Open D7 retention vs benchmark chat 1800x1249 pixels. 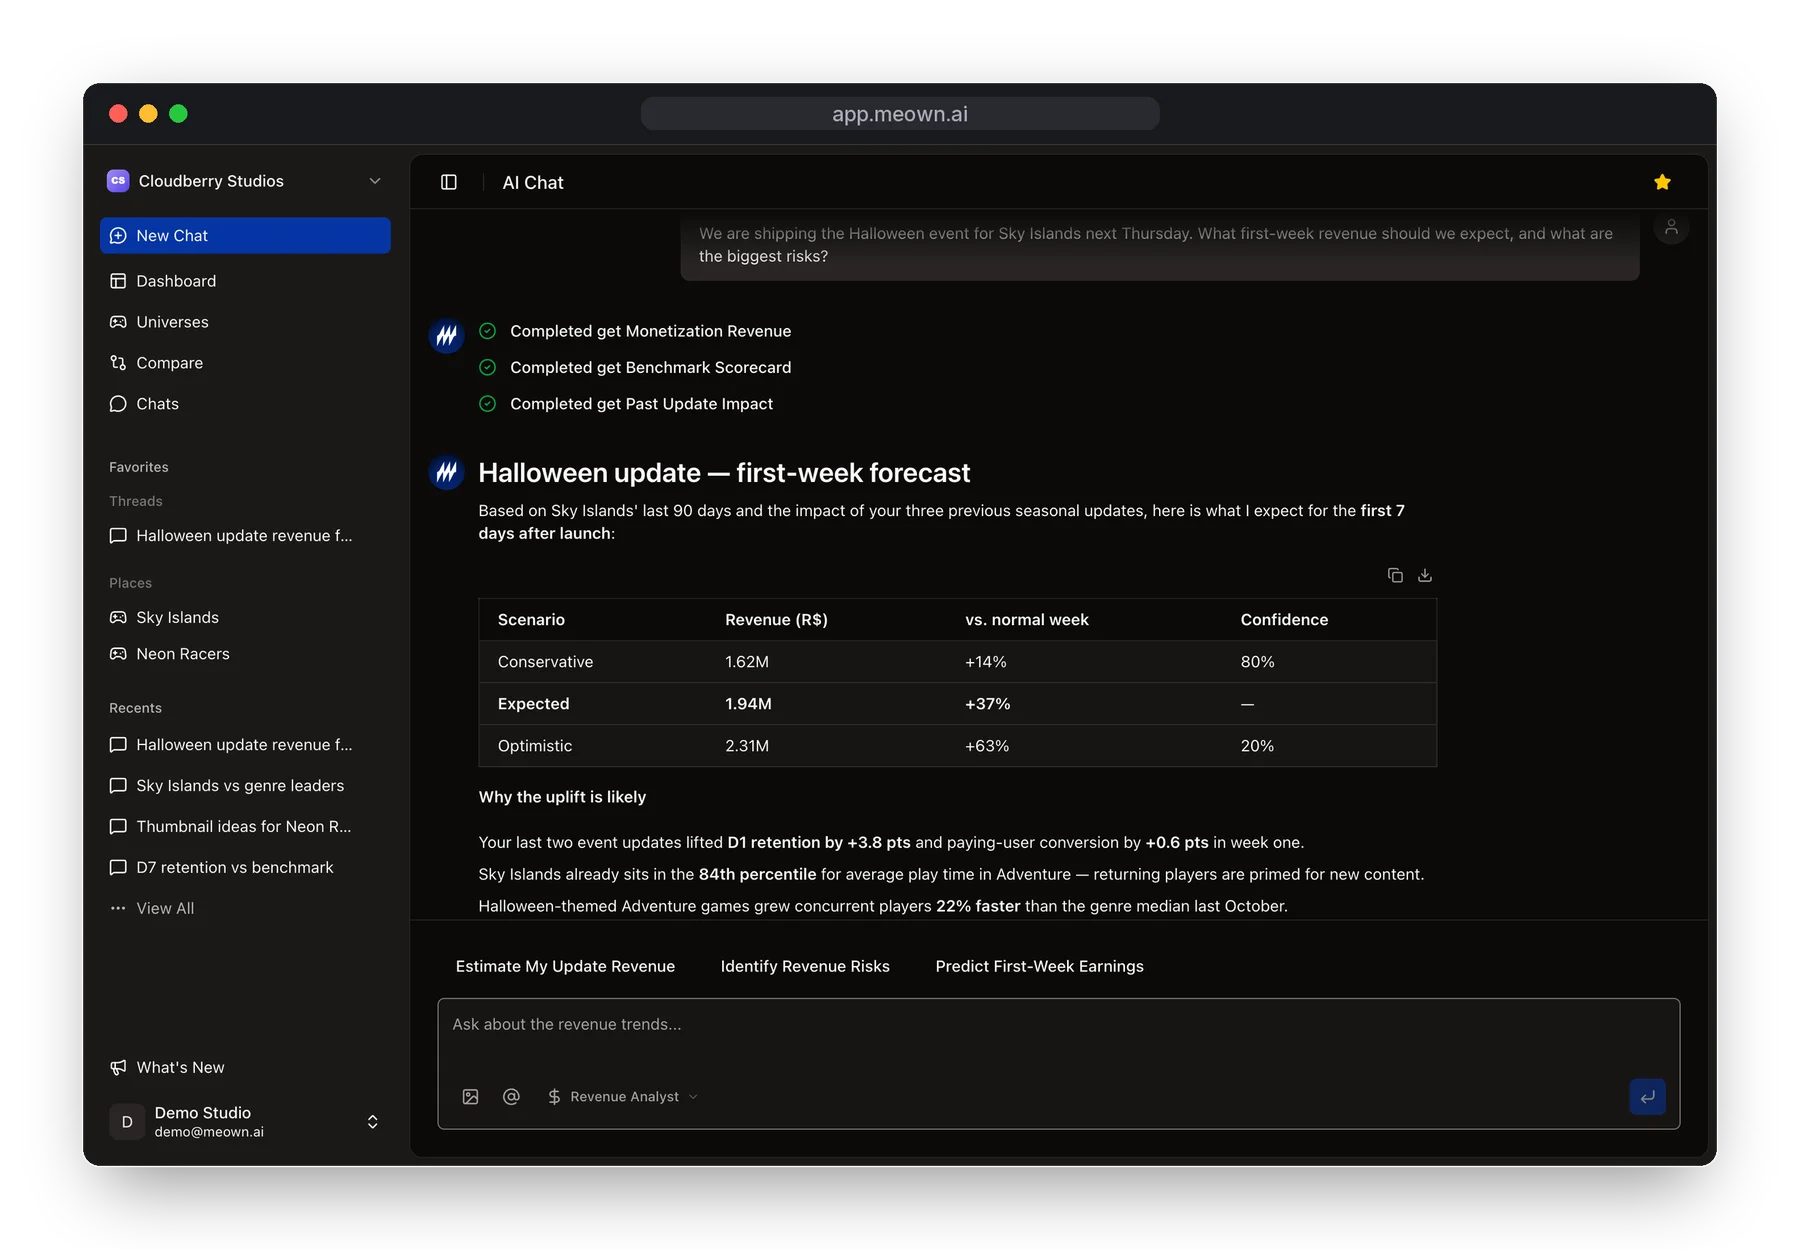pos(245,868)
